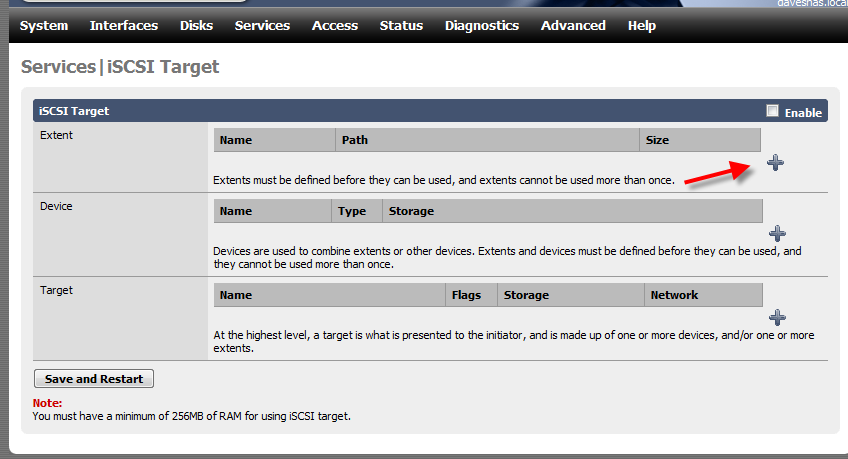Open the Interfaces menu
The height and width of the screenshot is (459, 848).
[x=124, y=25]
